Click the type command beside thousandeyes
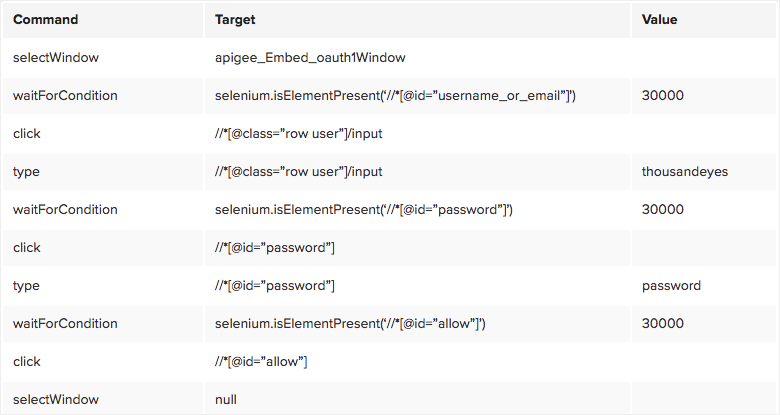 coord(27,172)
